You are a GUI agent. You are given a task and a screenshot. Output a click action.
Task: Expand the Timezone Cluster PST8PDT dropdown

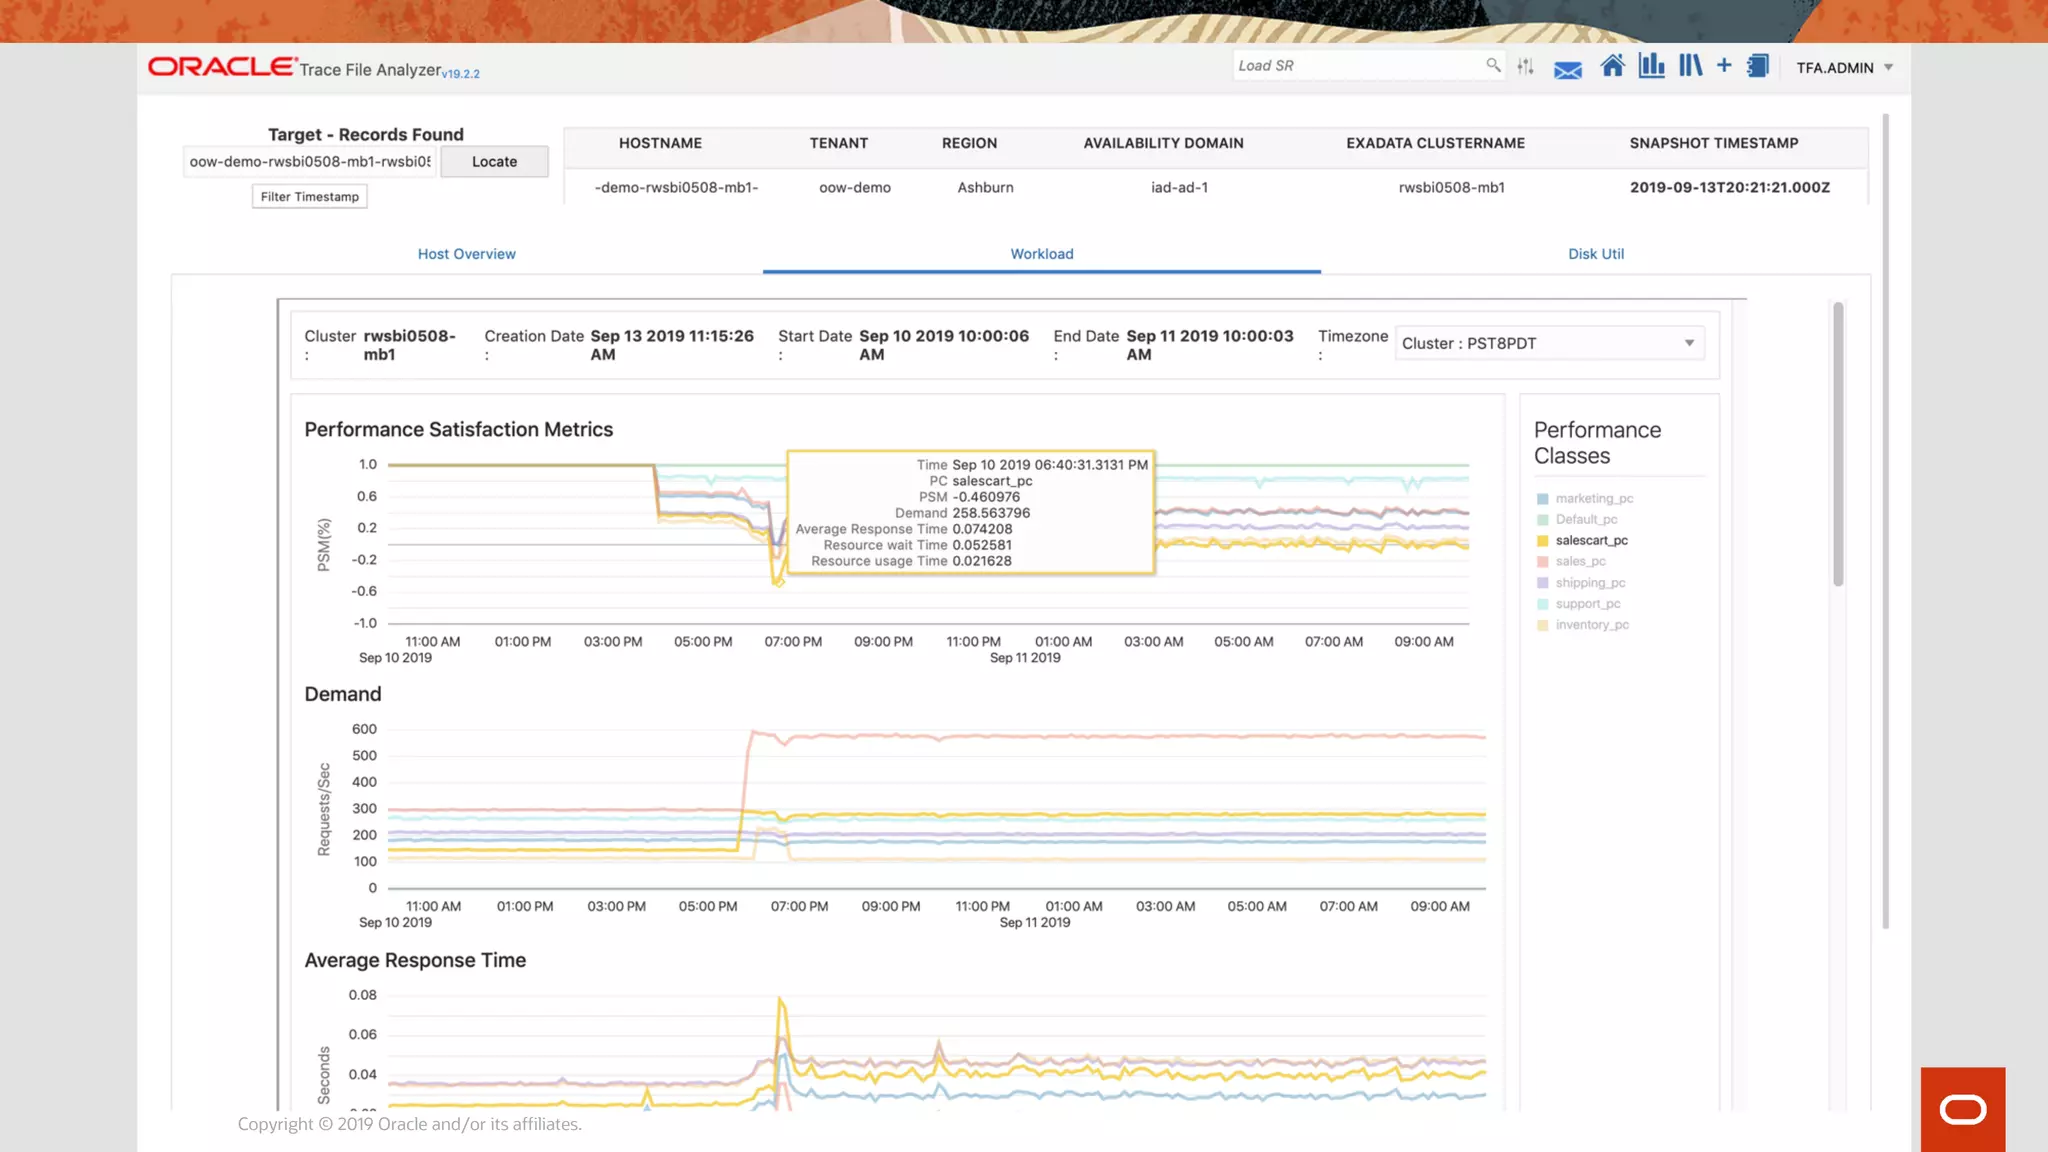[x=1549, y=343]
